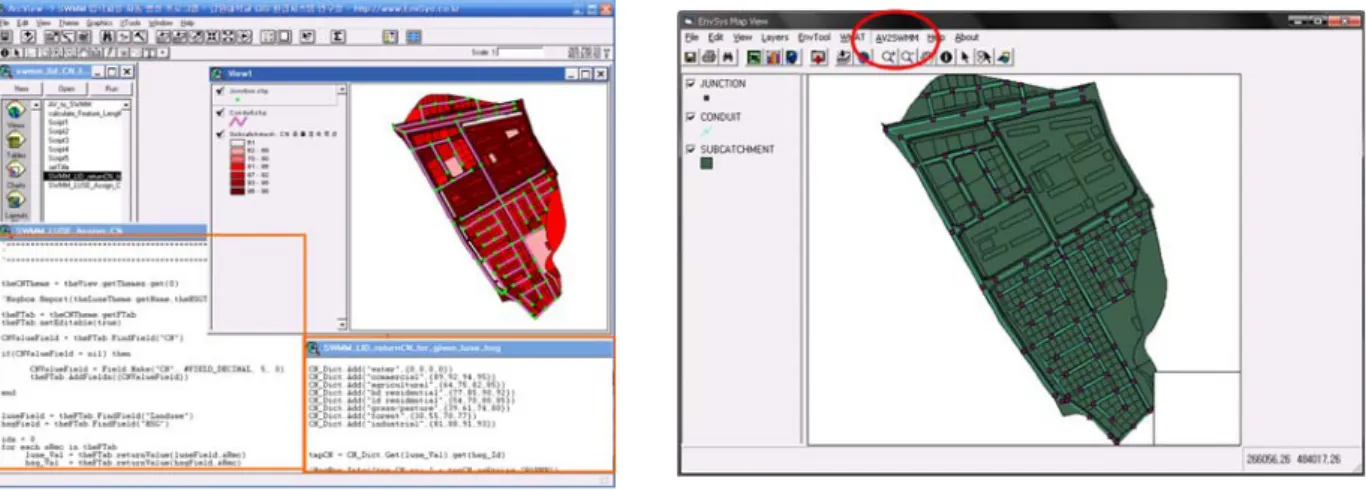Toggle the SUBCATCHMENT layer checkbox

point(692,149)
